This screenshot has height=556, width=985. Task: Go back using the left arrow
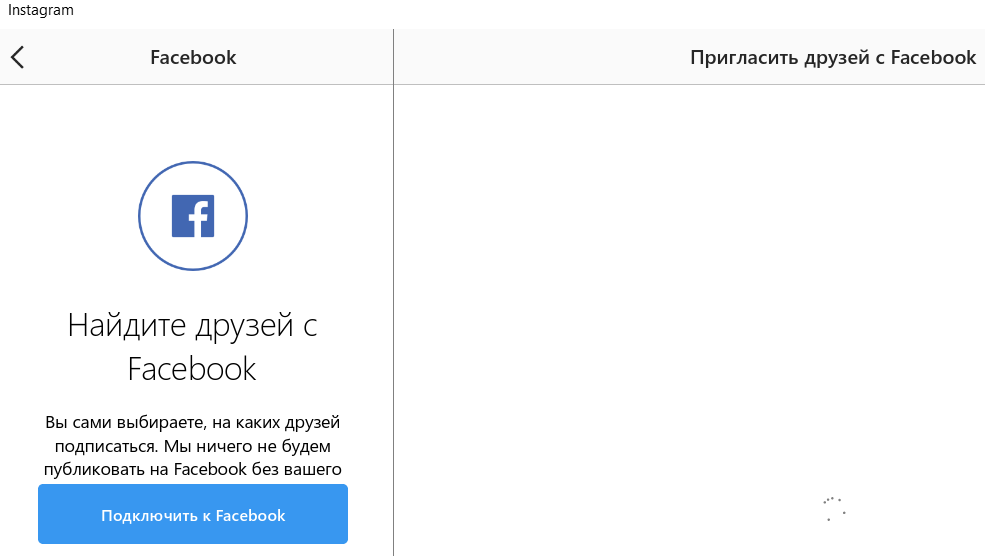pyautogui.click(x=18, y=57)
